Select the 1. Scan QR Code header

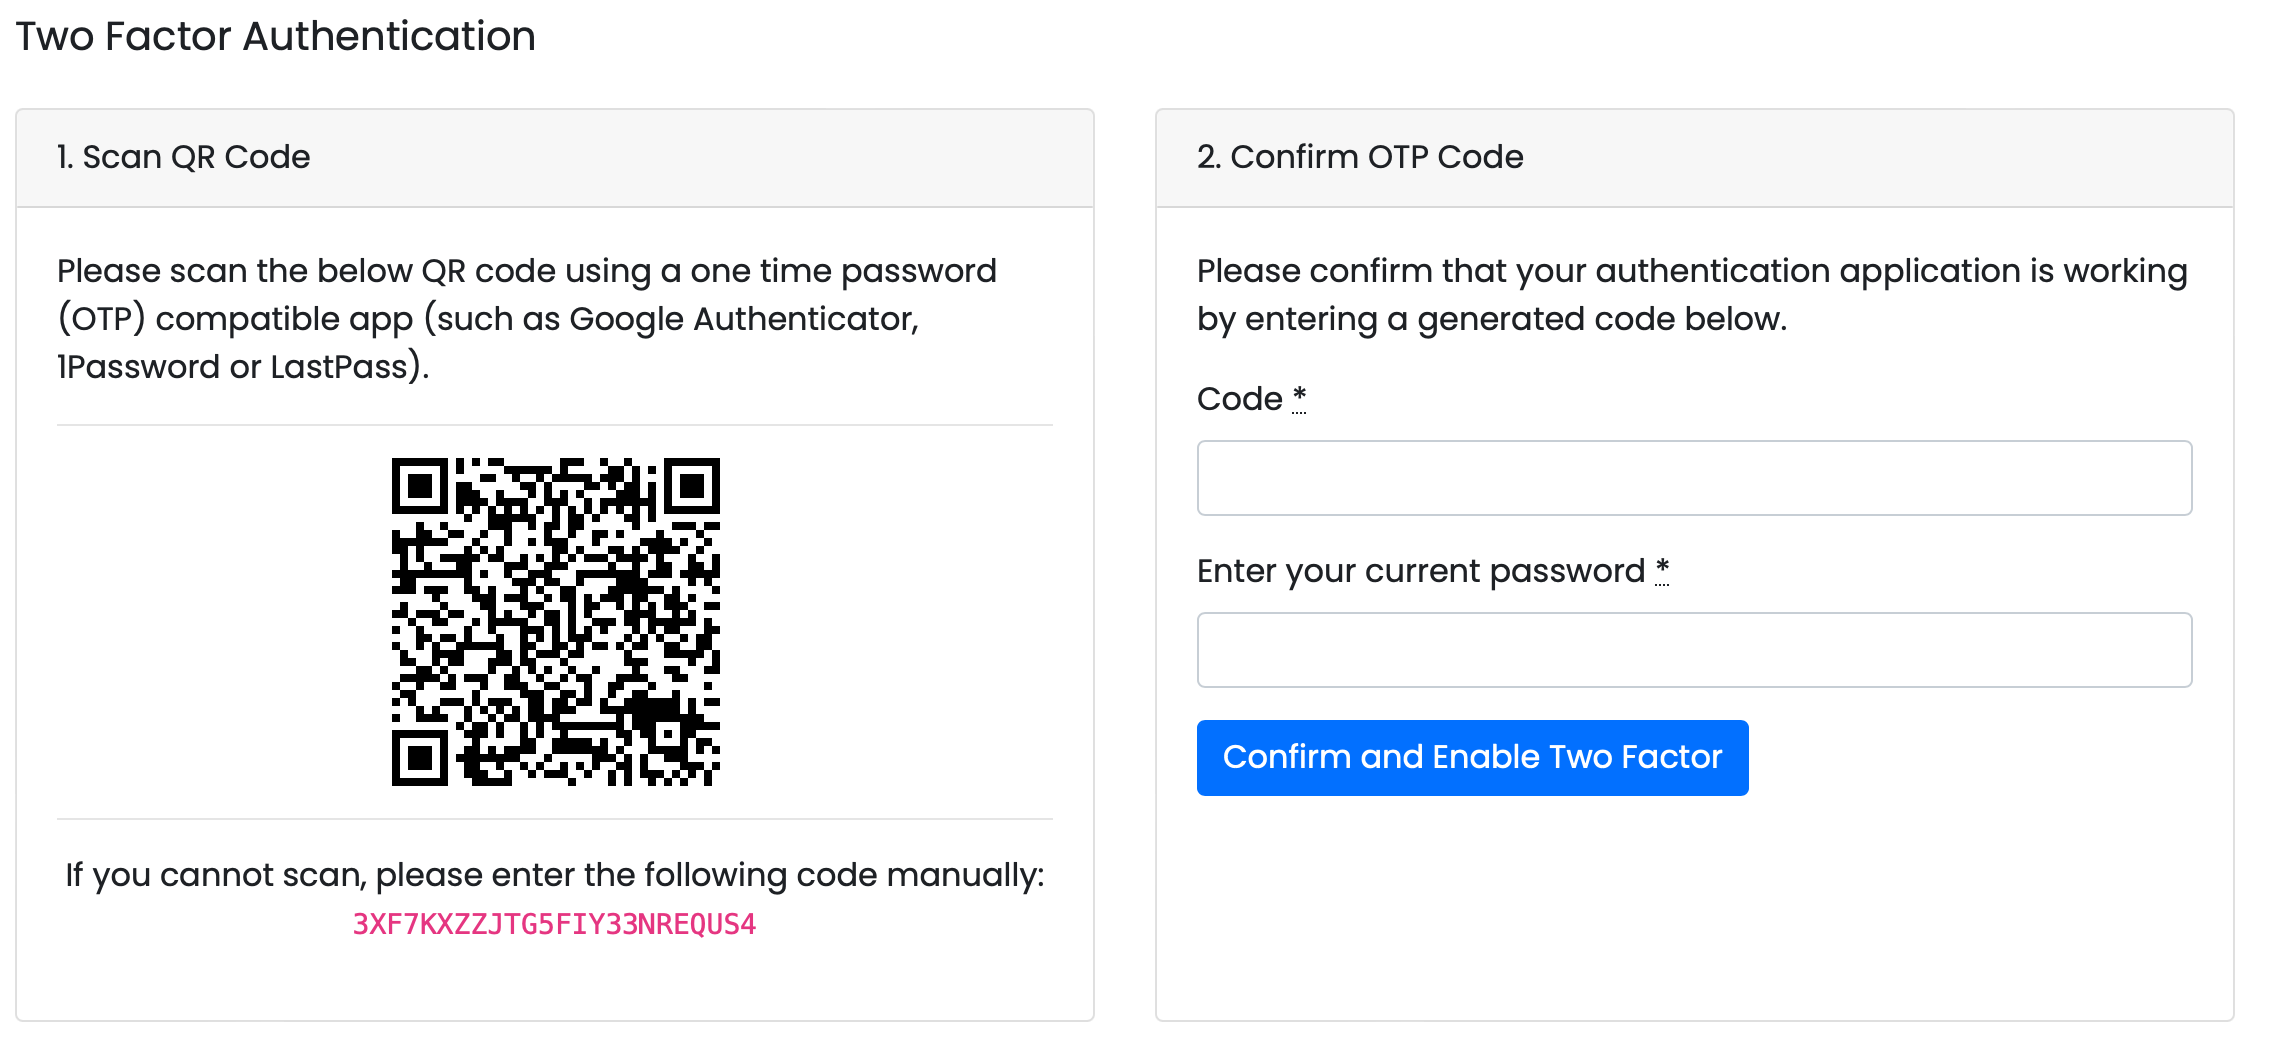(x=184, y=157)
